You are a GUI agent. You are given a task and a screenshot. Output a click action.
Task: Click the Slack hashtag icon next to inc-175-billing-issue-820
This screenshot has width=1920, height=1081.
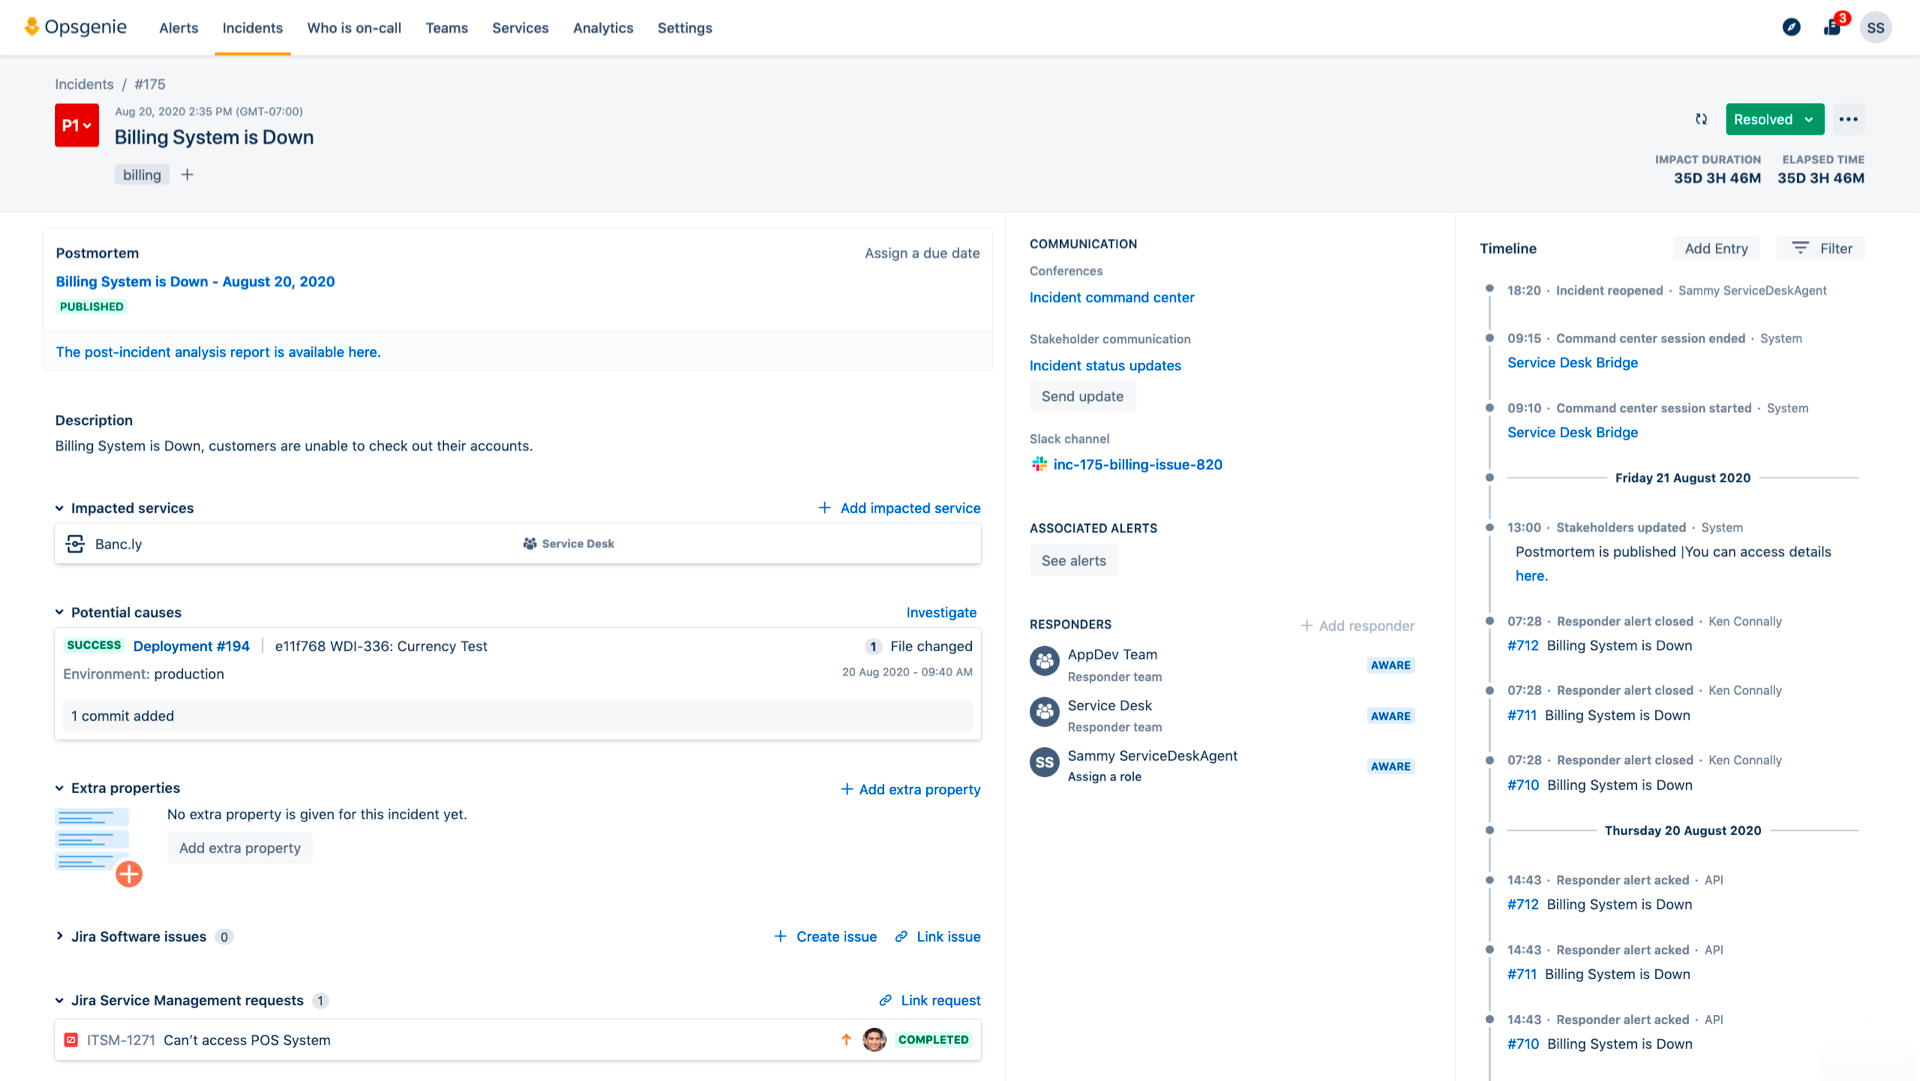[1038, 464]
